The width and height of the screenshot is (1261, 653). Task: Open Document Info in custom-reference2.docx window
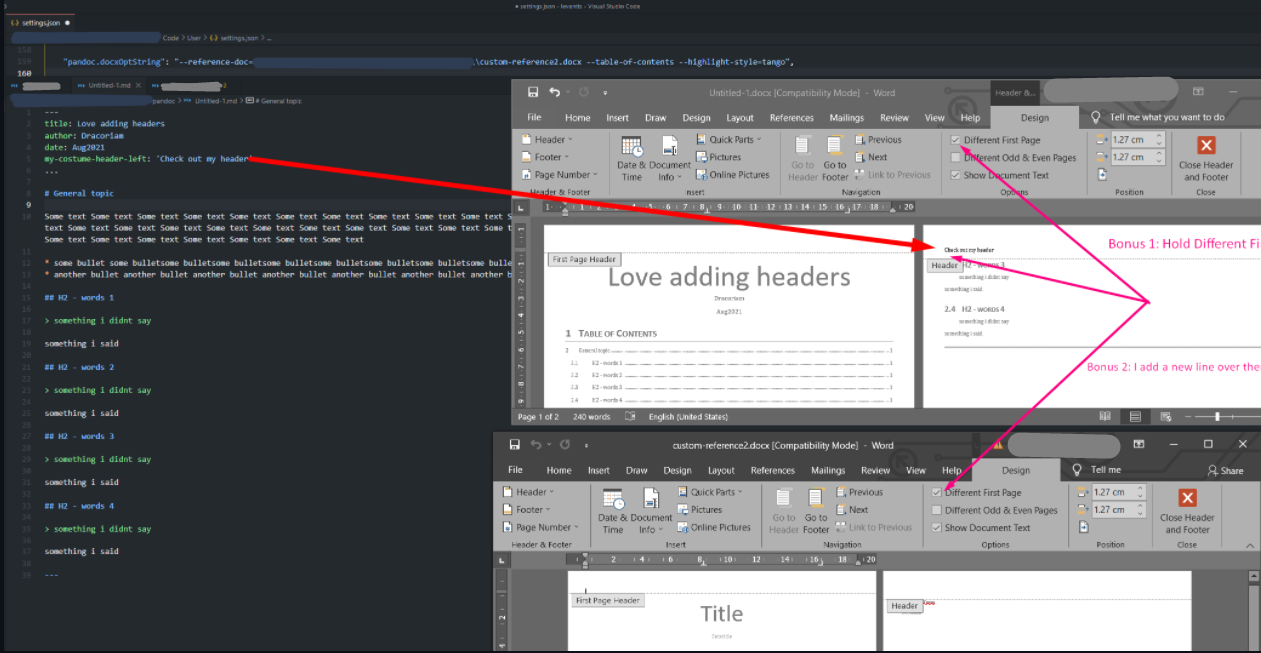[651, 510]
